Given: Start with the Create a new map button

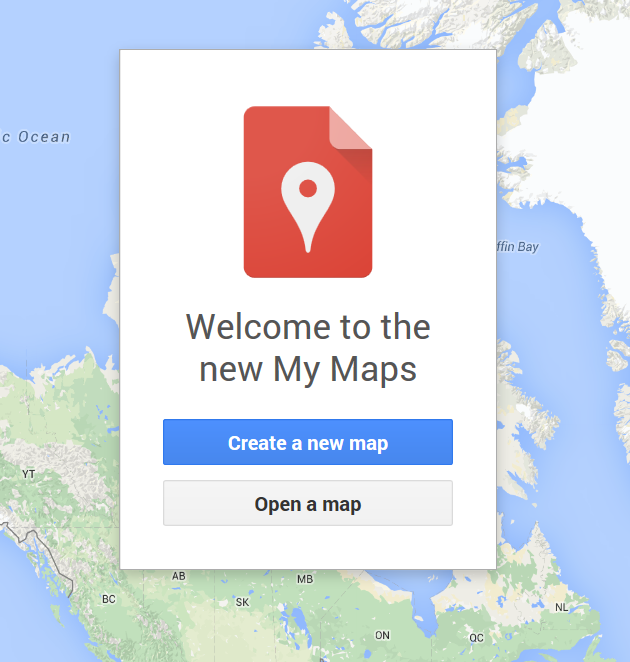Looking at the screenshot, I should pos(308,442).
